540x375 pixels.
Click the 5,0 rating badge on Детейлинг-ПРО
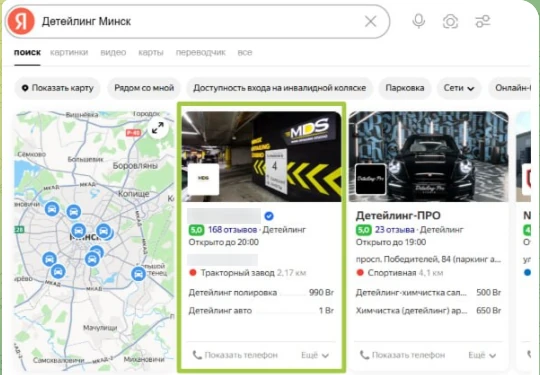(x=364, y=230)
